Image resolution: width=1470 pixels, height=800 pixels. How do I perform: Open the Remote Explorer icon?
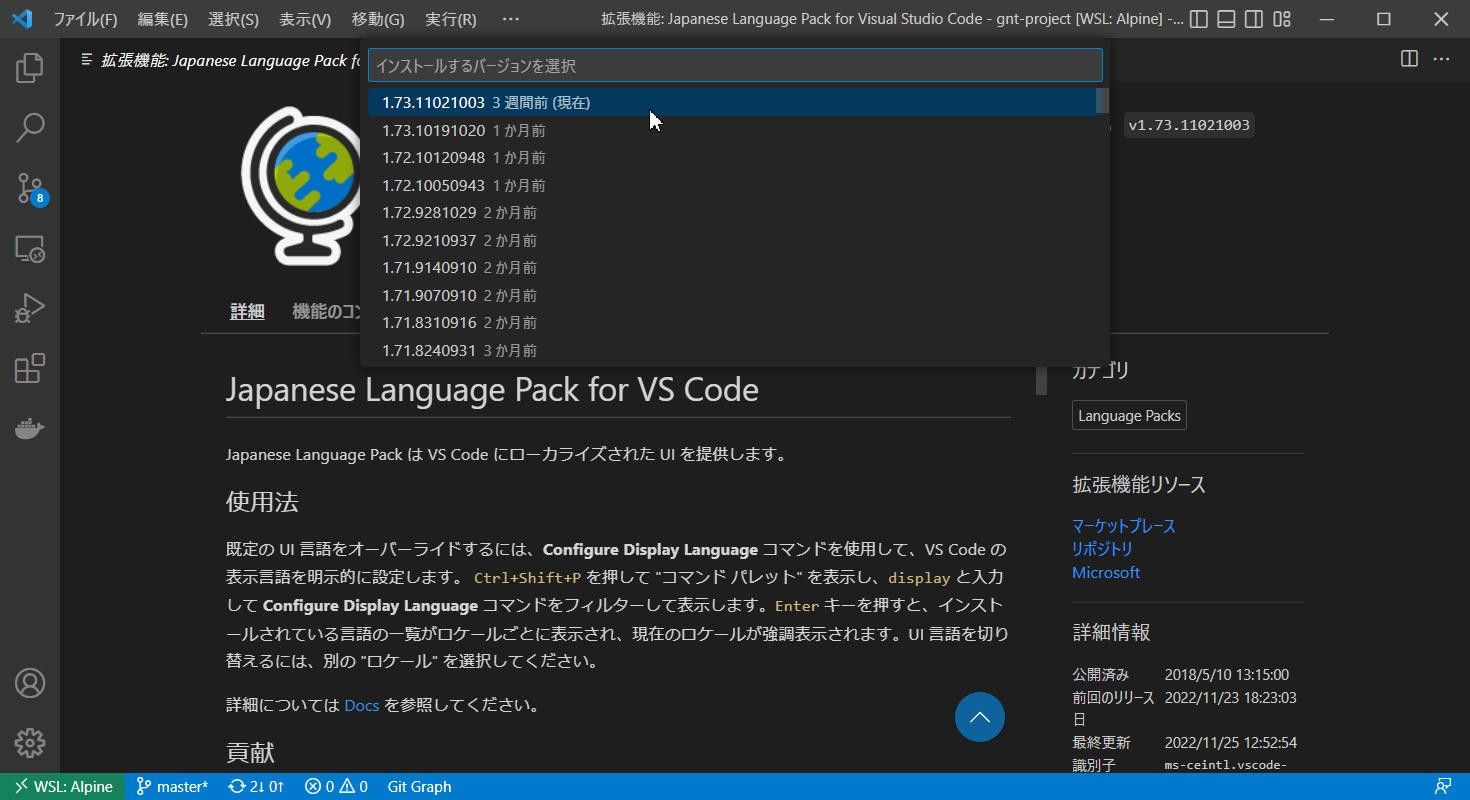(x=30, y=249)
